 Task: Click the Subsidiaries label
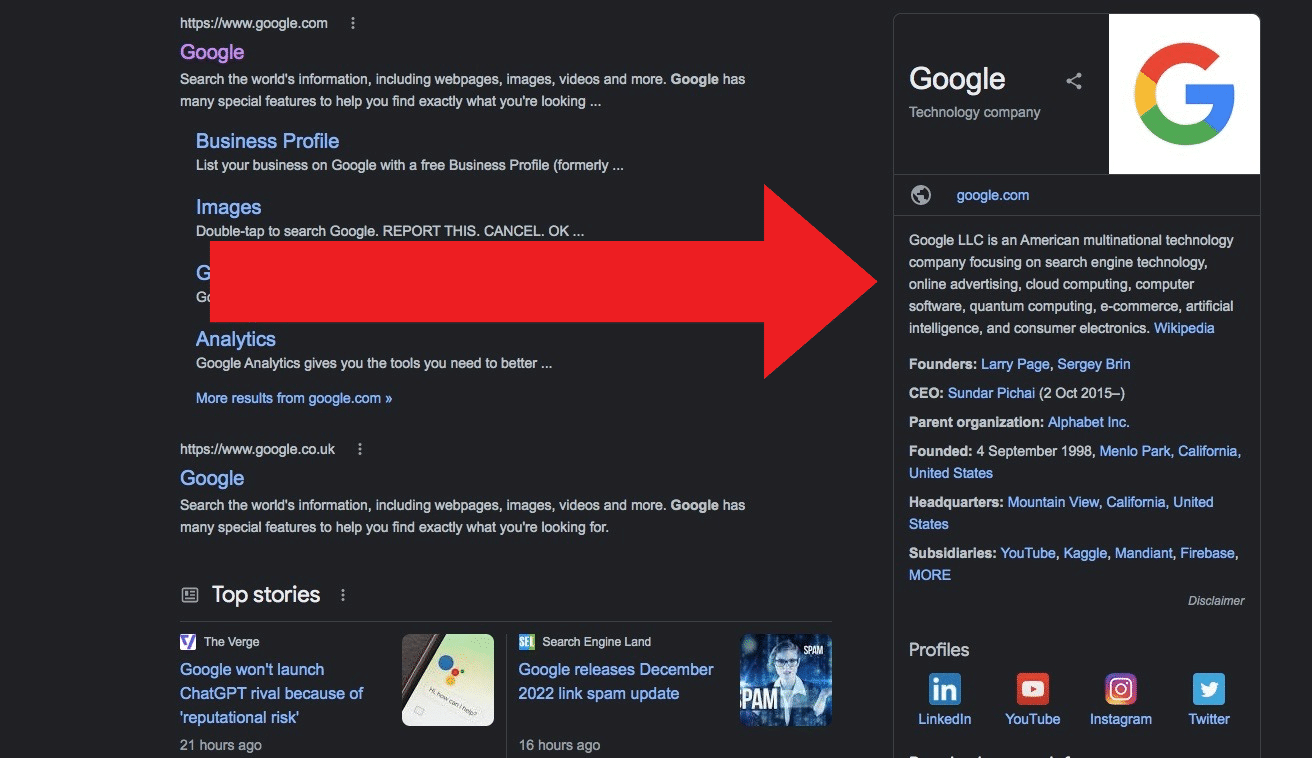953,553
